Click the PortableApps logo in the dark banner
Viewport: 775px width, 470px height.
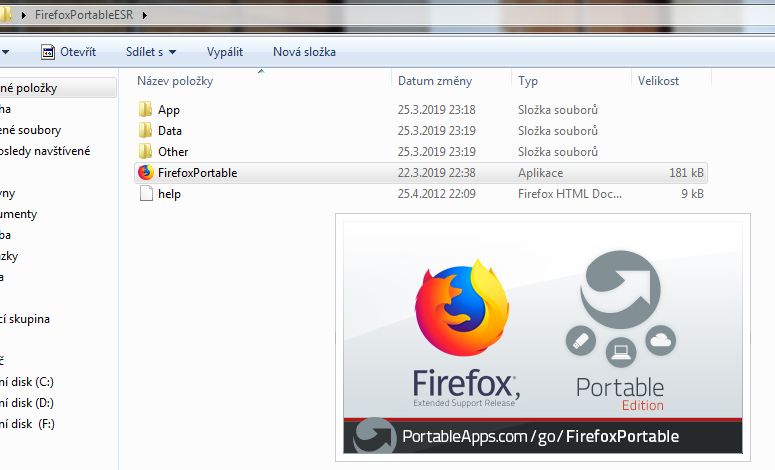point(376,435)
